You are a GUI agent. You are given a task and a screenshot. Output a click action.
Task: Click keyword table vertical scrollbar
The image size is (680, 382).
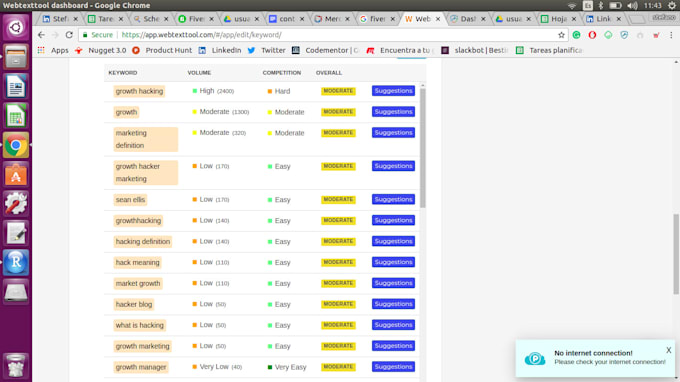[423, 147]
